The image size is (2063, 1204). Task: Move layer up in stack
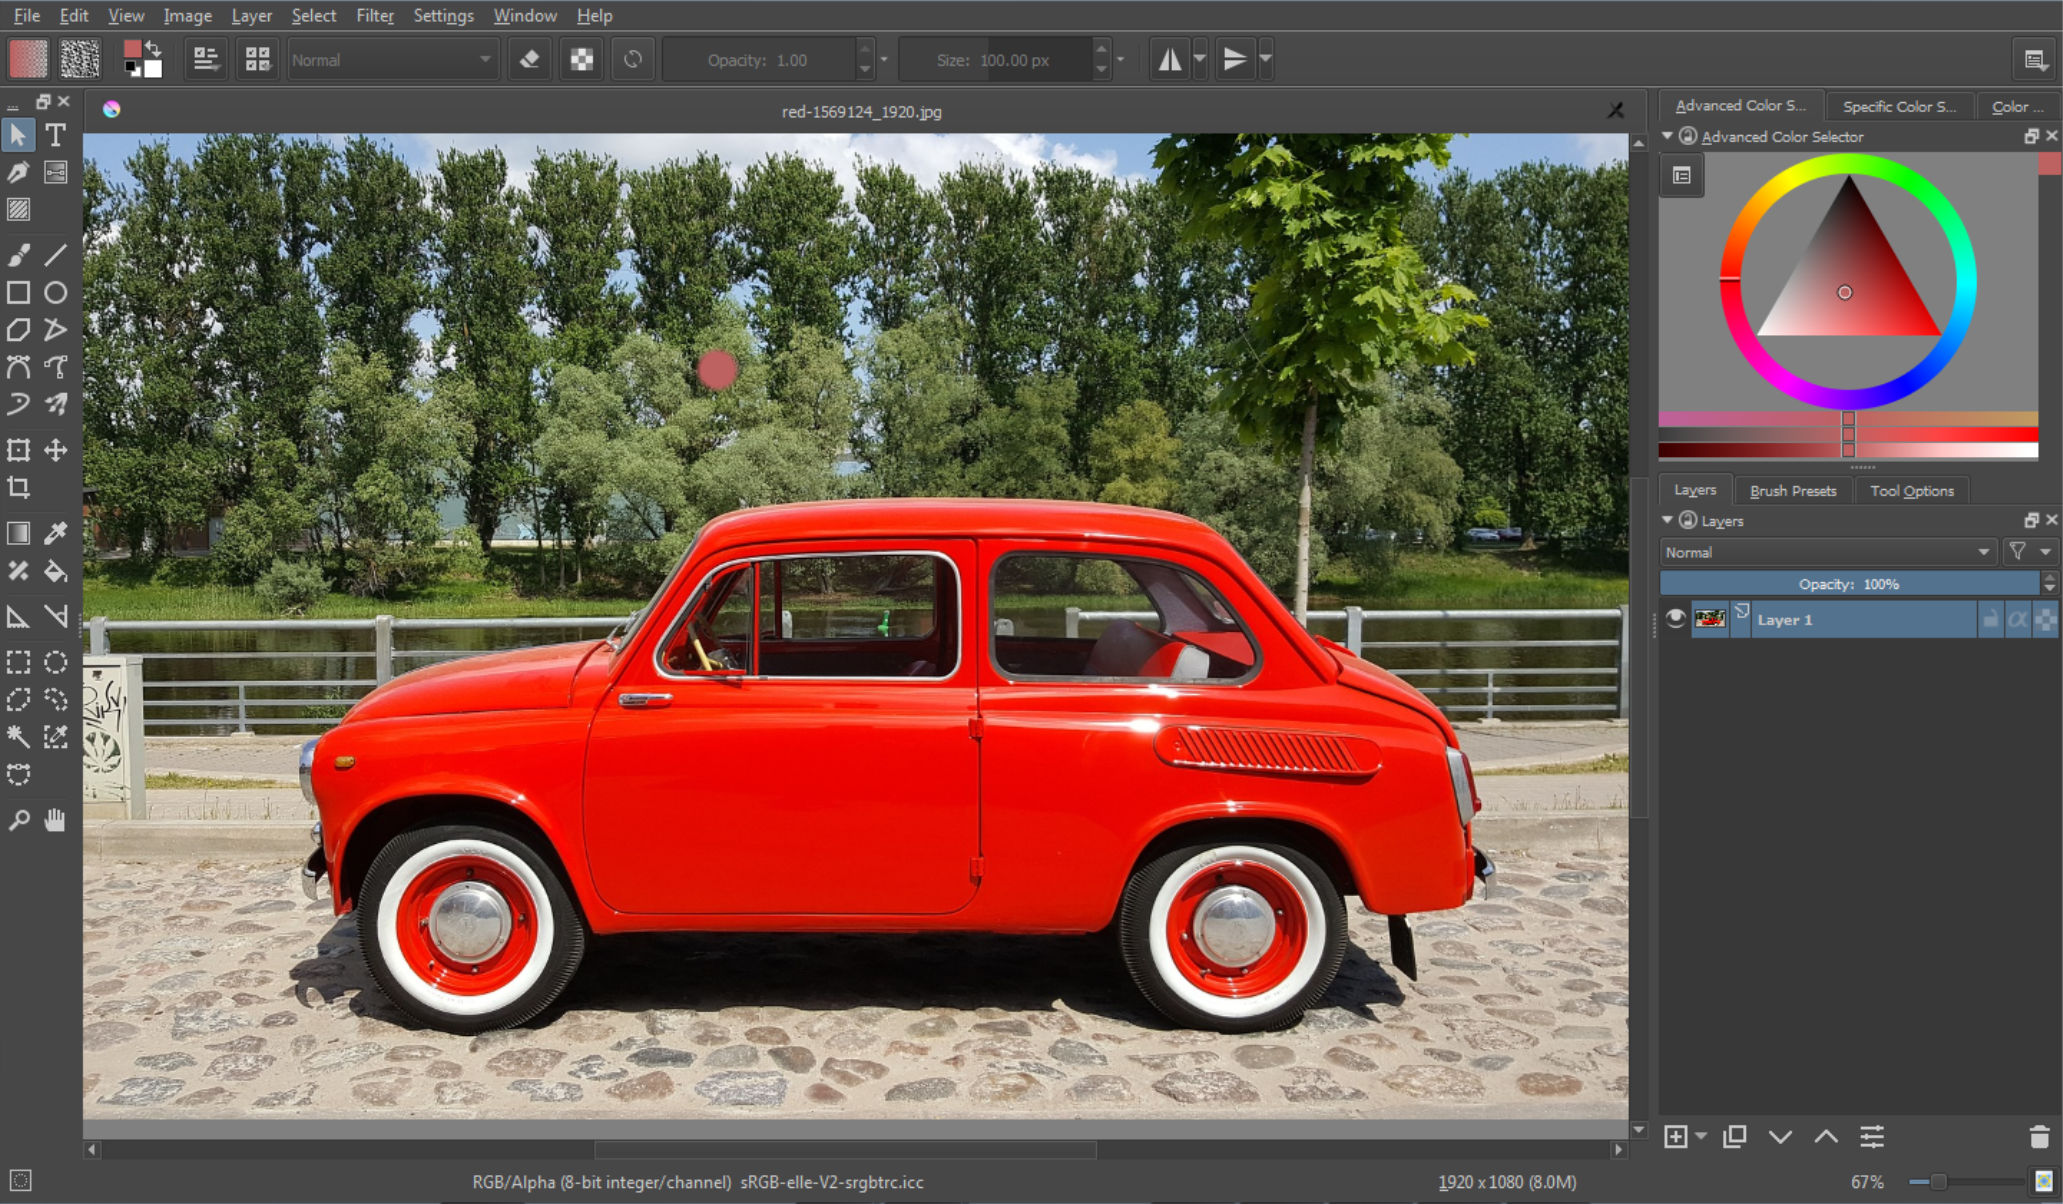1826,1137
